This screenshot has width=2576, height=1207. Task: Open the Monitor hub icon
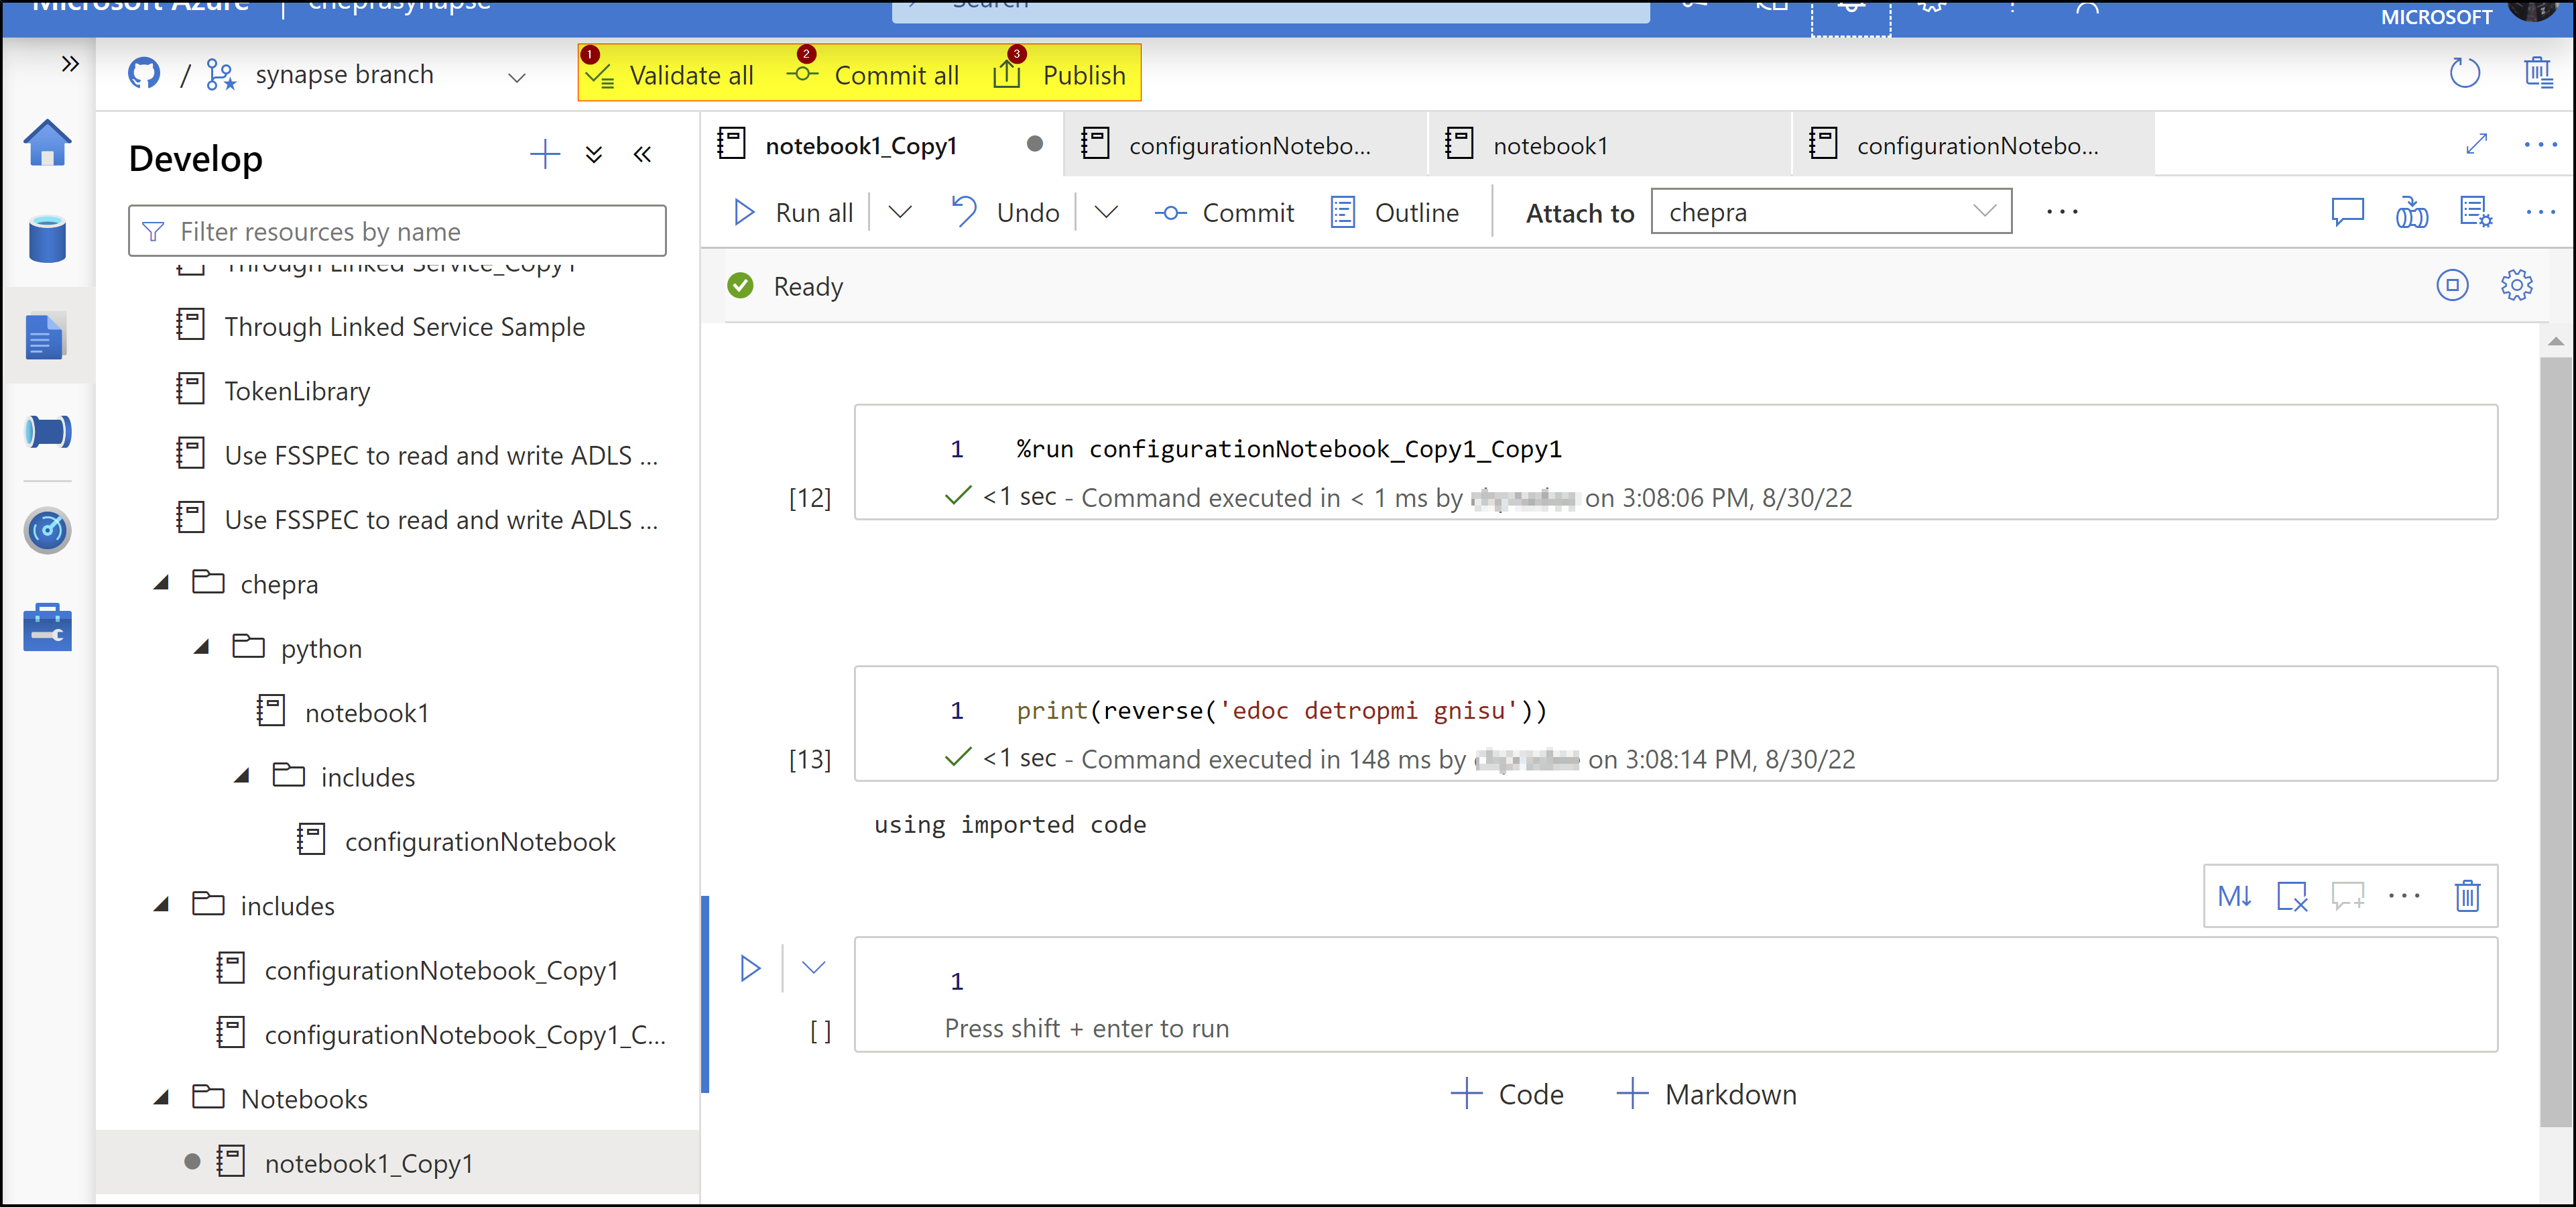pyautogui.click(x=47, y=531)
